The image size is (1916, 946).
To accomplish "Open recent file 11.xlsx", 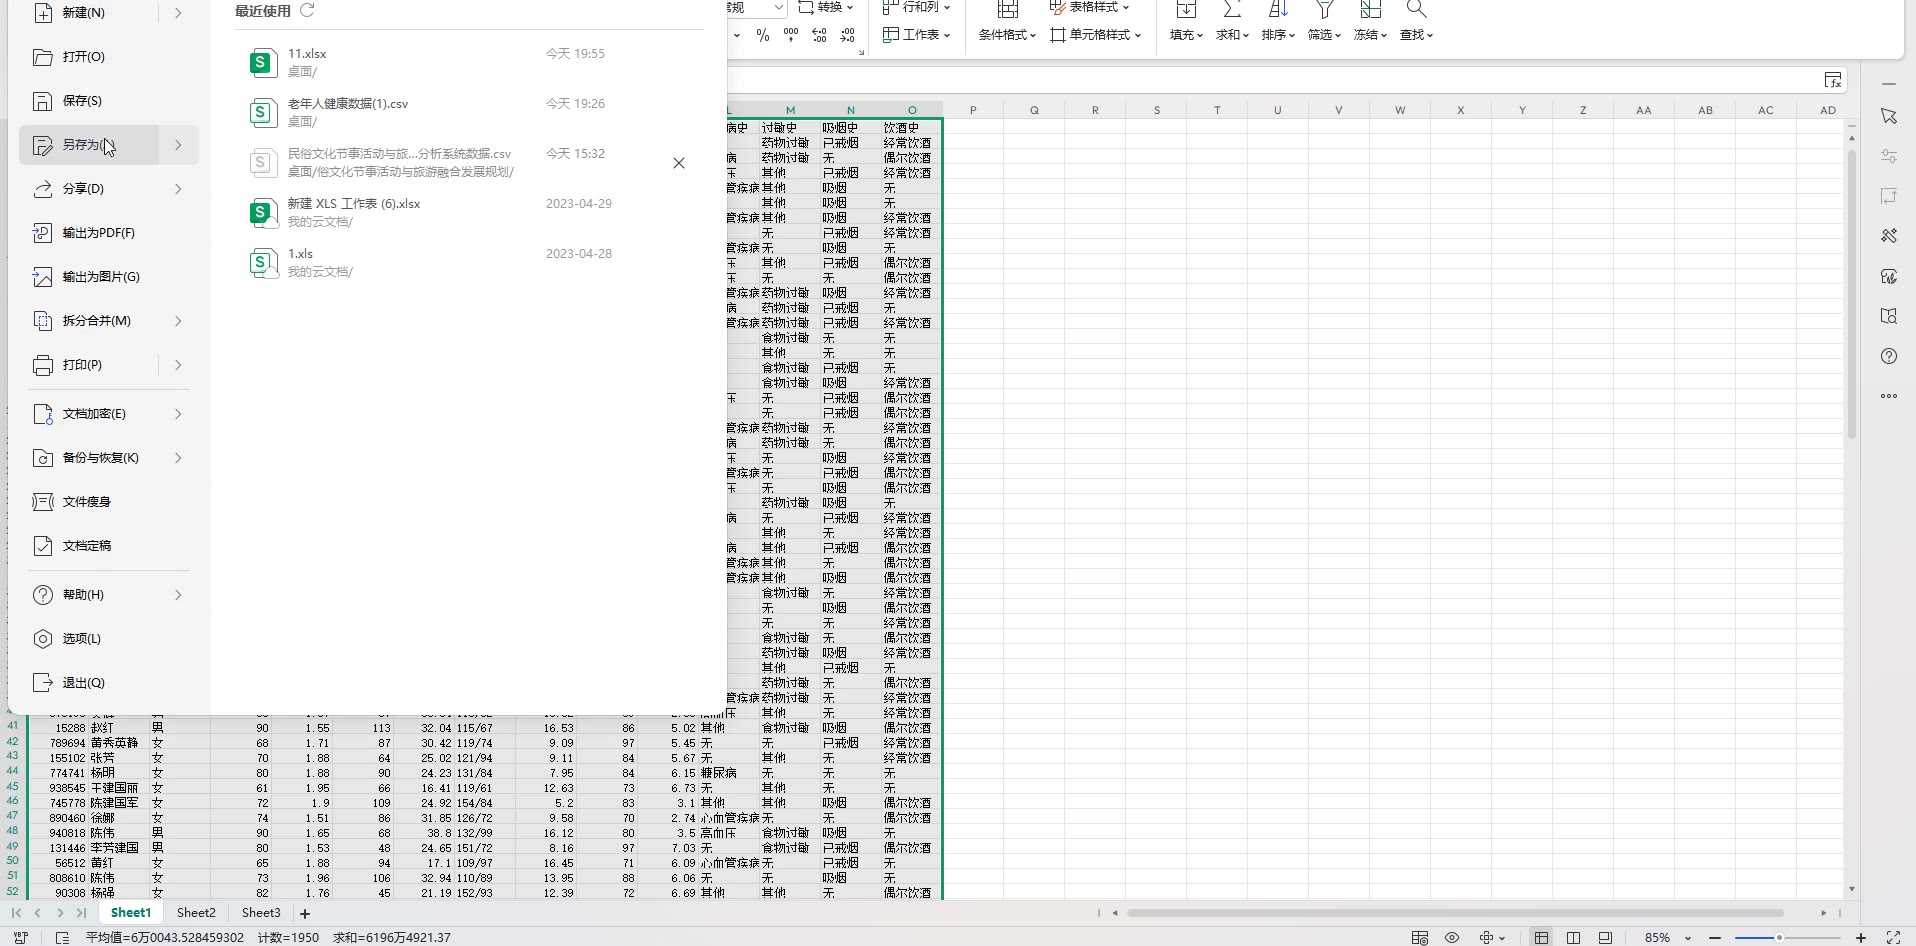I will coord(307,54).
